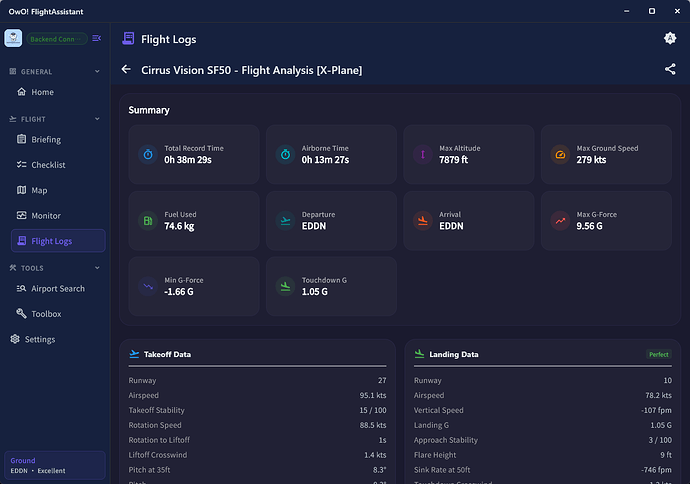Viewport: 690px width, 484px height.
Task: Click the Max Ground Speed gauge icon
Action: coord(560,154)
